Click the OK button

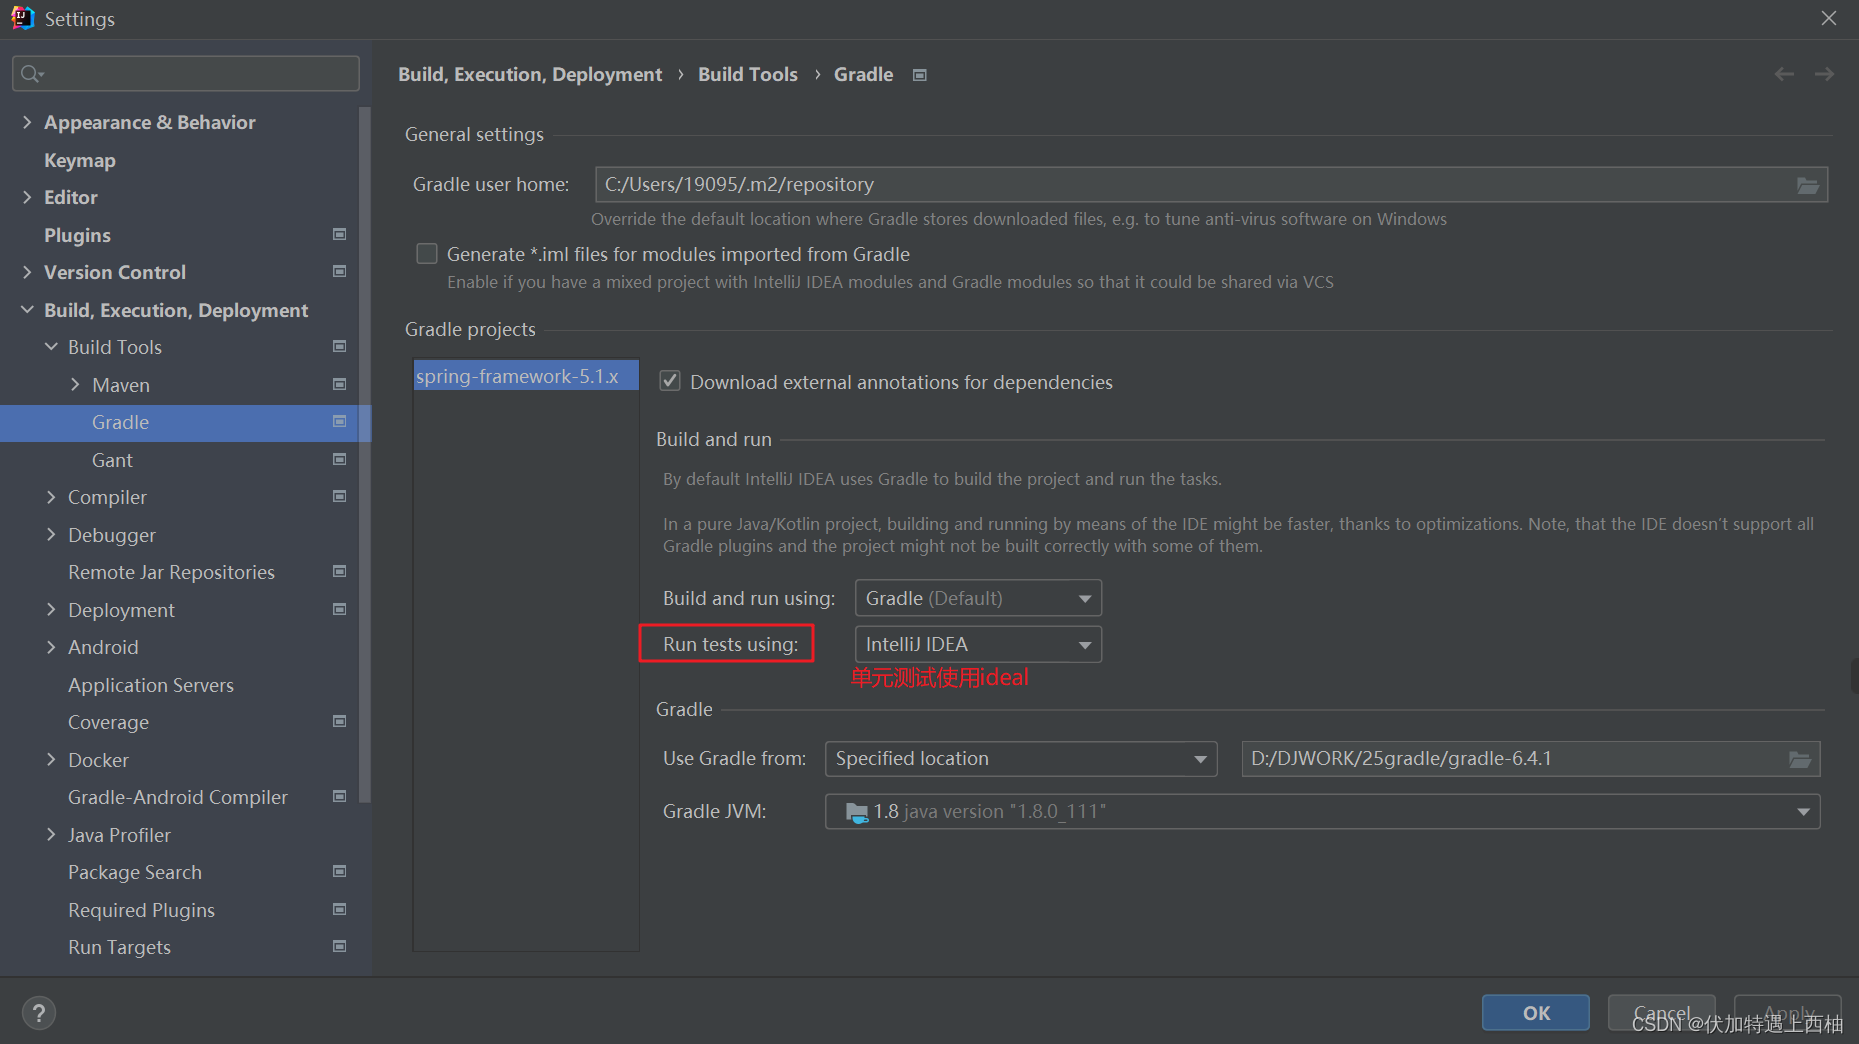(x=1536, y=1013)
